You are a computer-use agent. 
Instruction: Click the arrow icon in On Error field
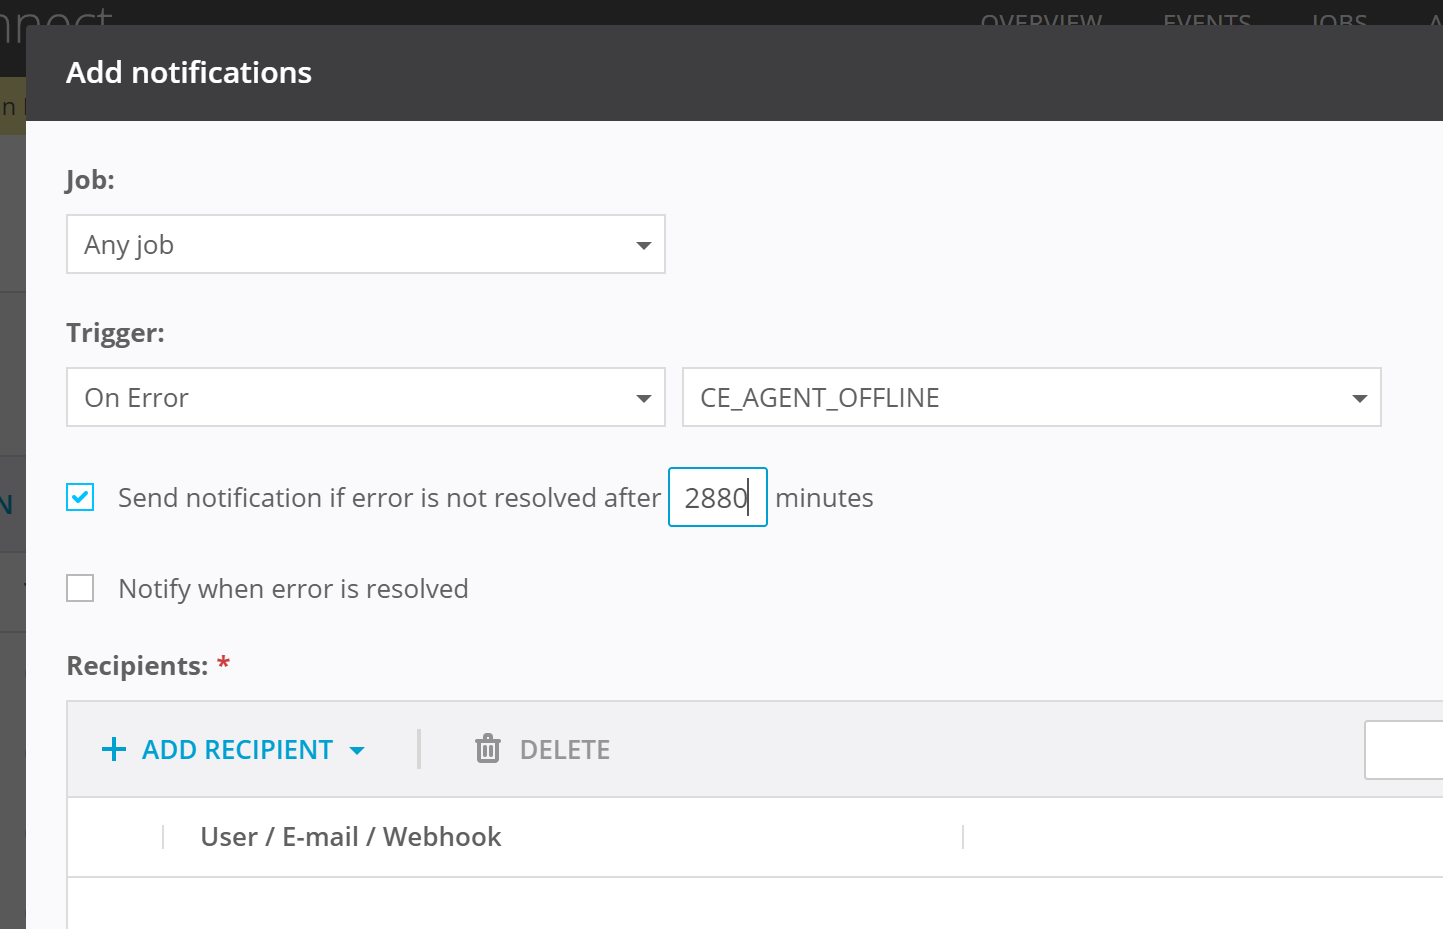[643, 398]
